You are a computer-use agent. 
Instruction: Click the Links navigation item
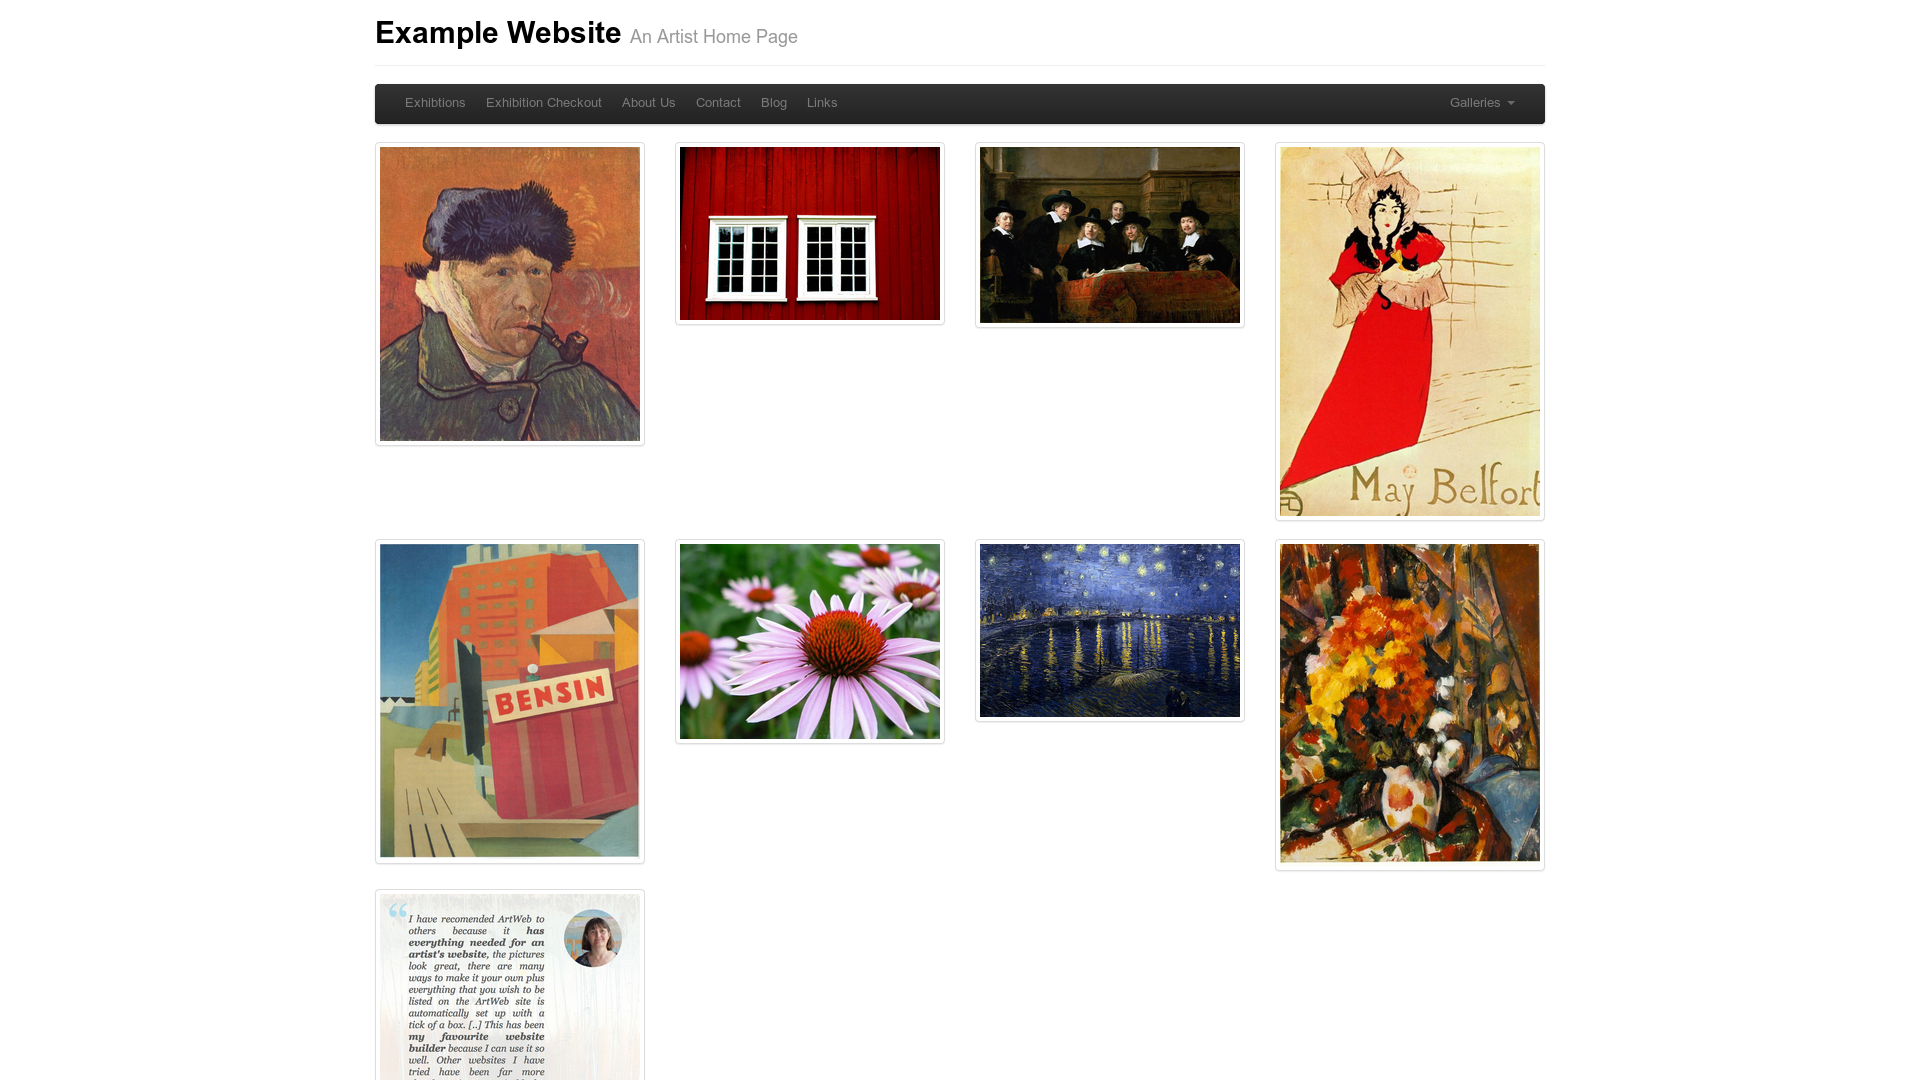[x=822, y=103]
